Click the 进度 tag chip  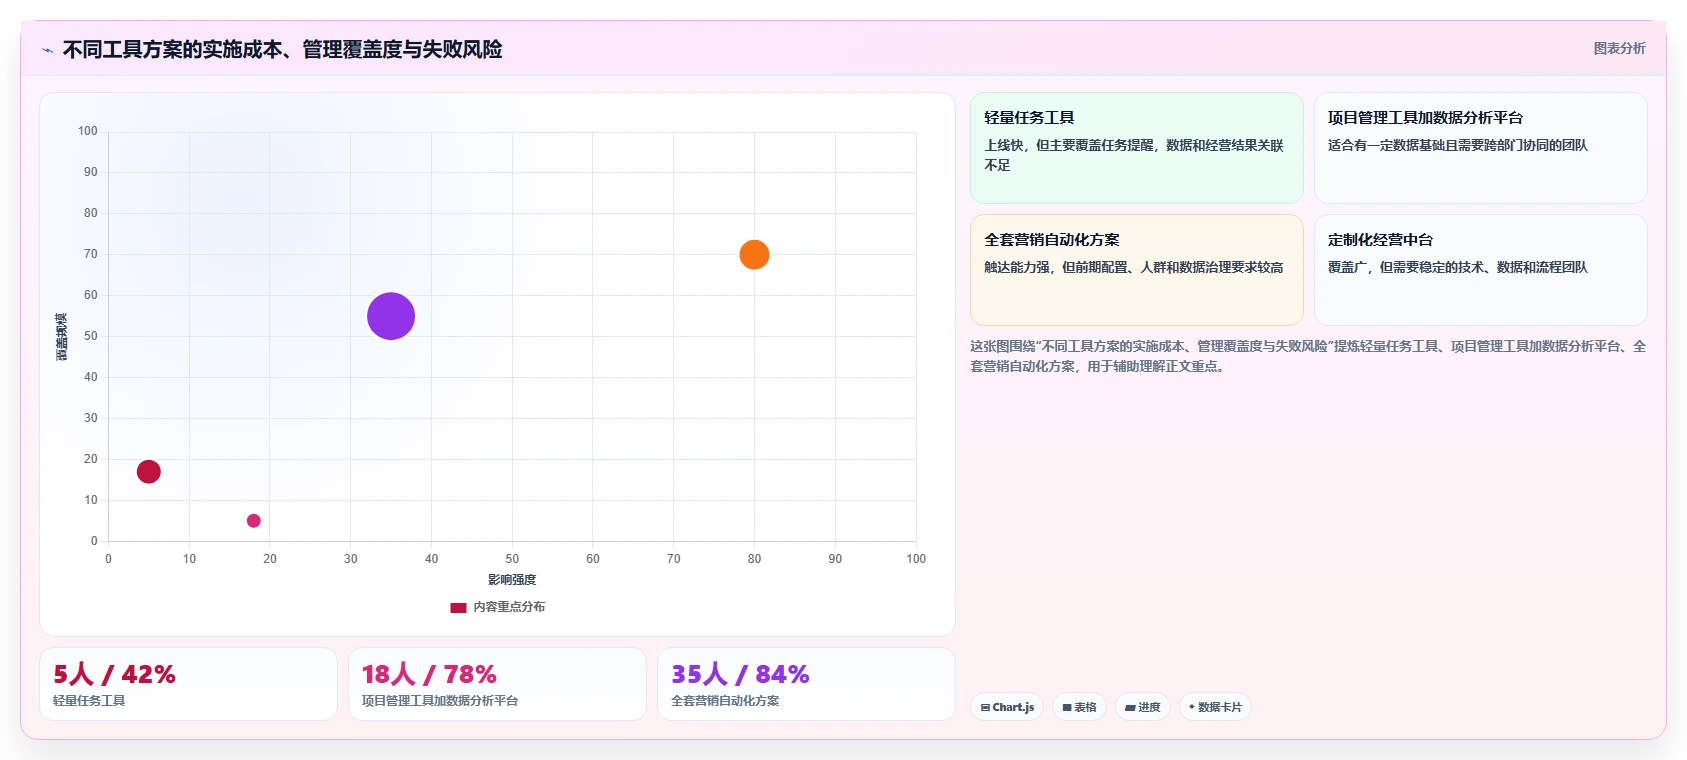click(1143, 707)
